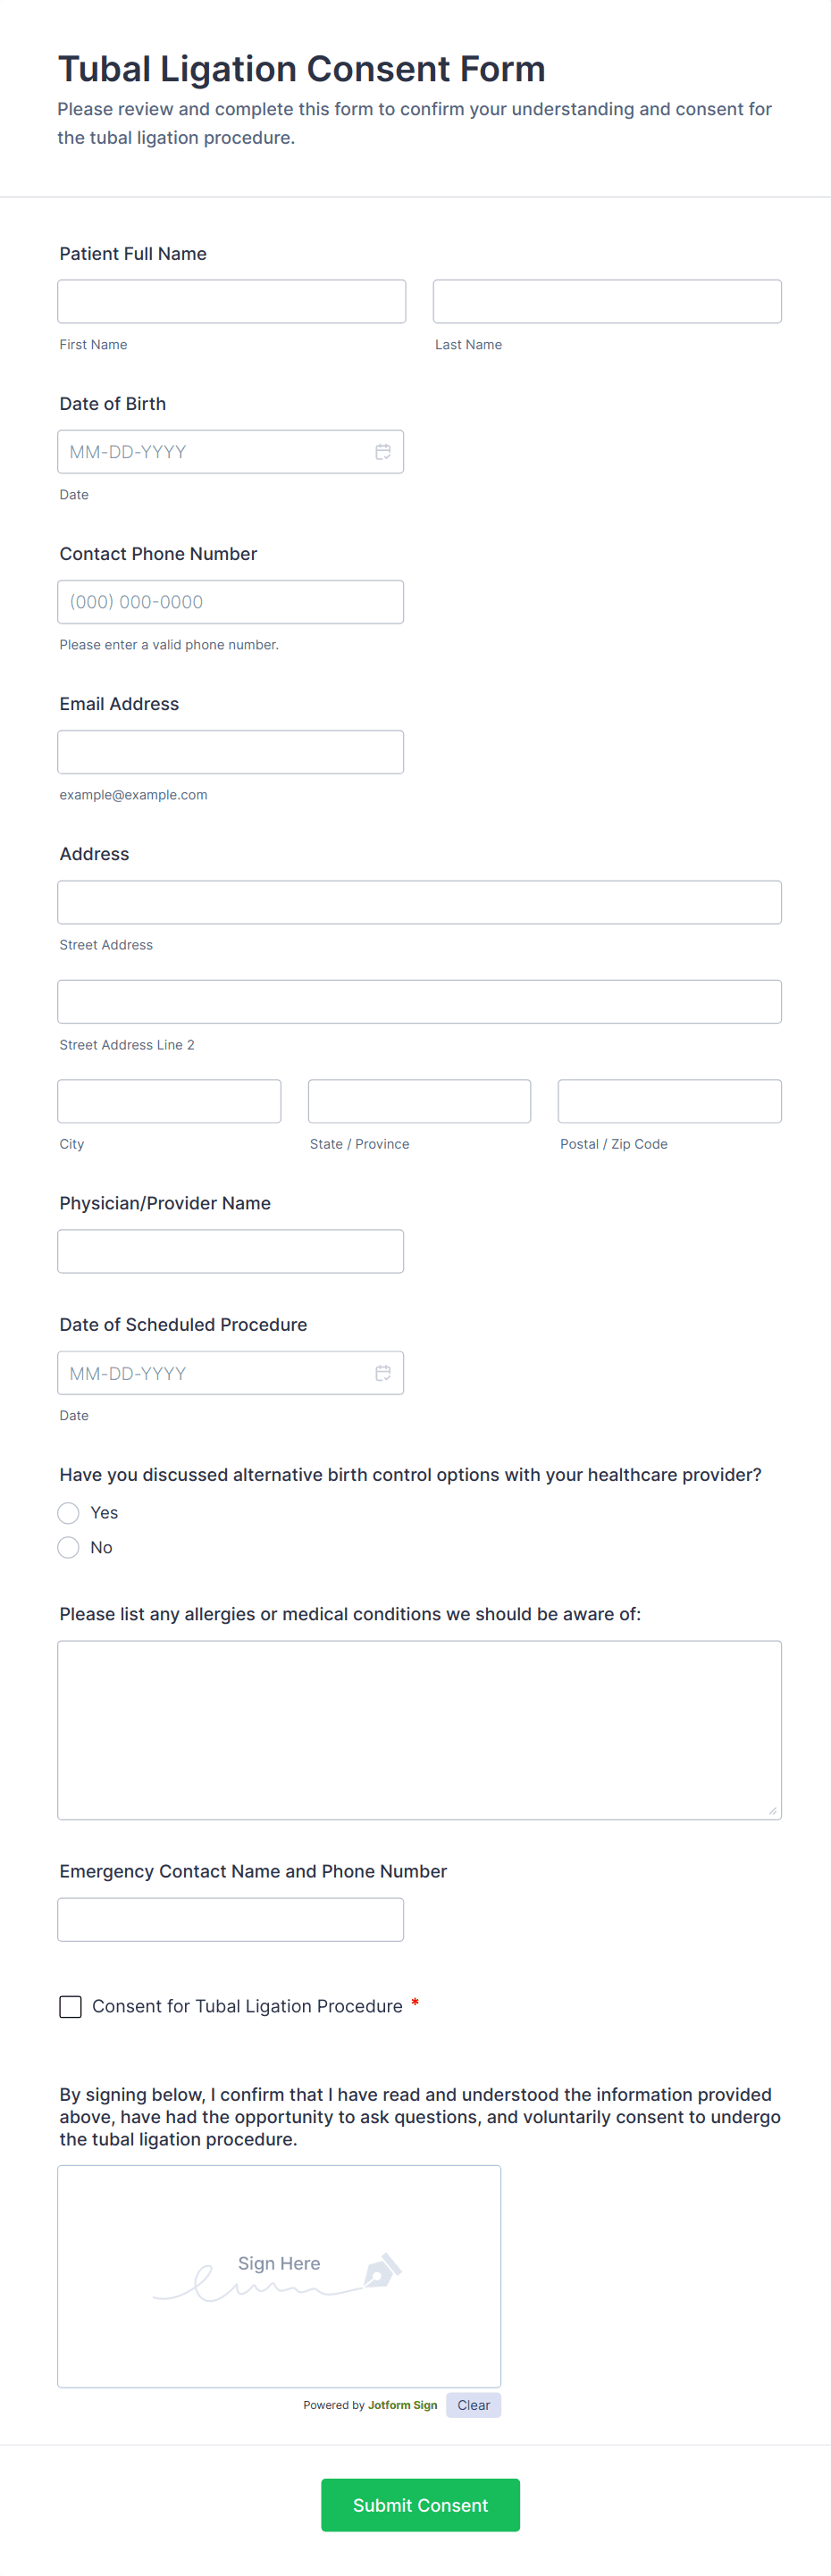
Task: Select the Emergency Contact Name field
Action: point(230,1919)
